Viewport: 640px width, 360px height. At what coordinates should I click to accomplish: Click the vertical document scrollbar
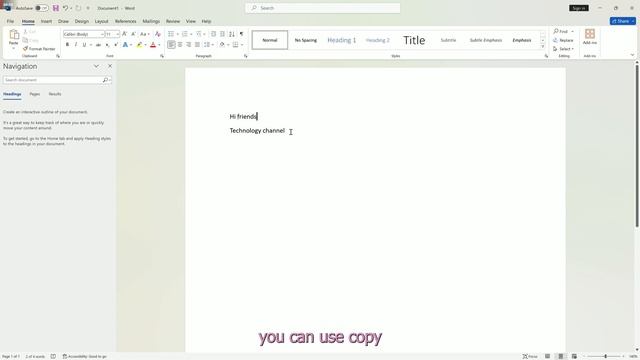pyautogui.click(x=637, y=145)
